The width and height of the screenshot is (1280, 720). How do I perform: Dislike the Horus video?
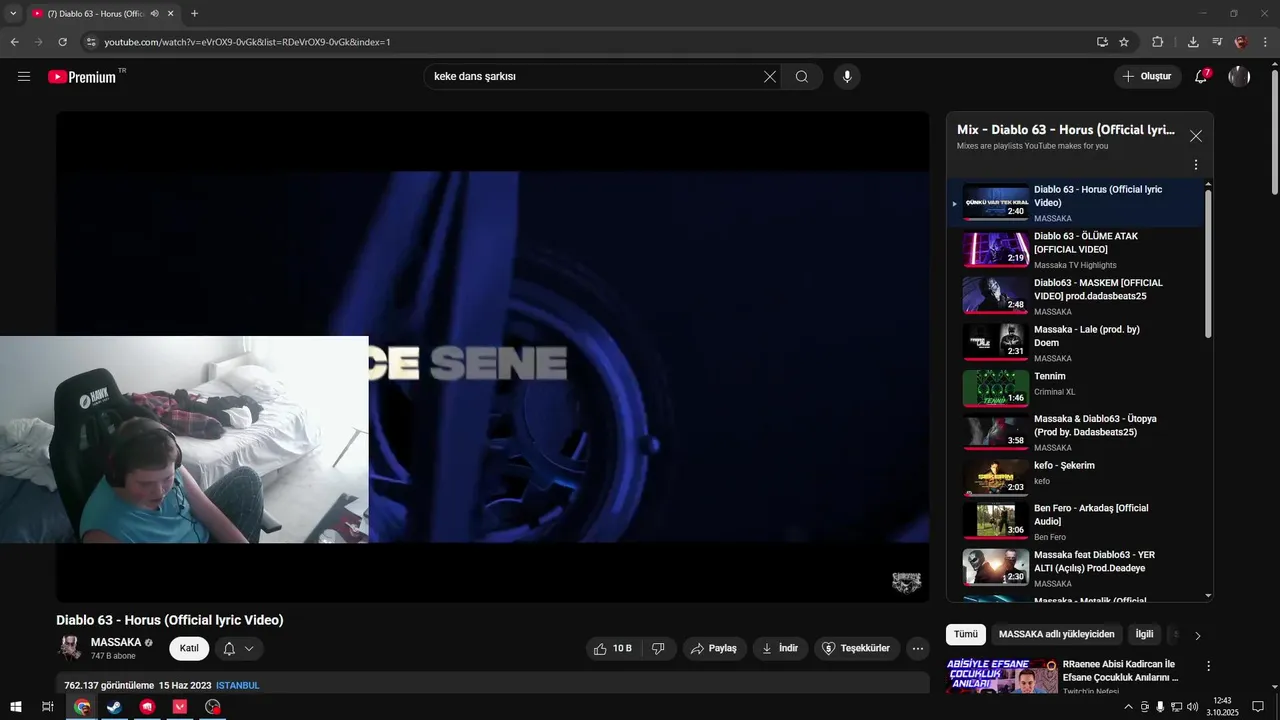coord(658,649)
